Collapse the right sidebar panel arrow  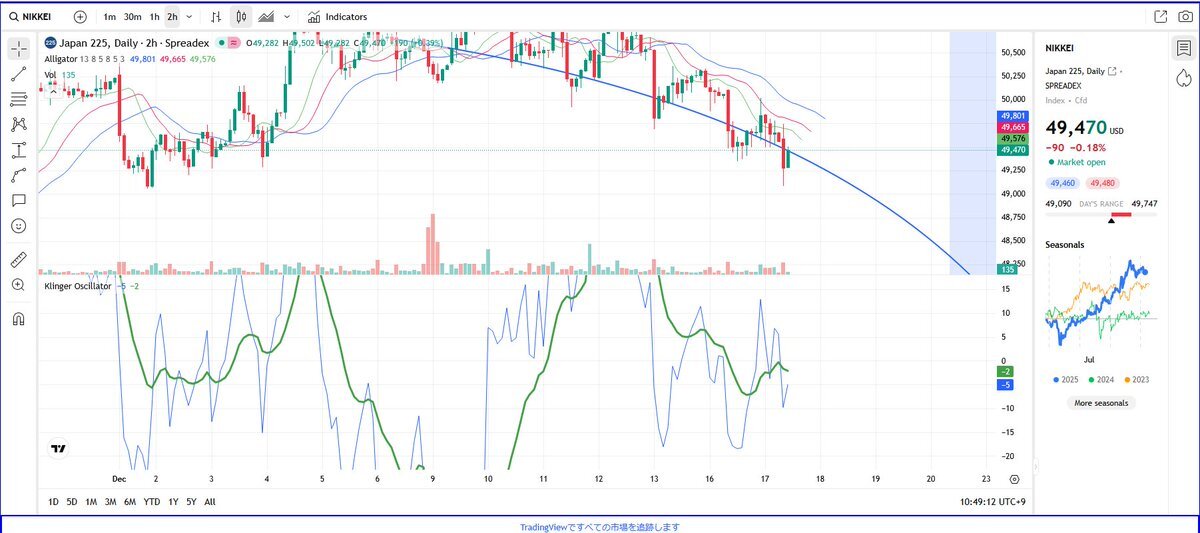1035,465
